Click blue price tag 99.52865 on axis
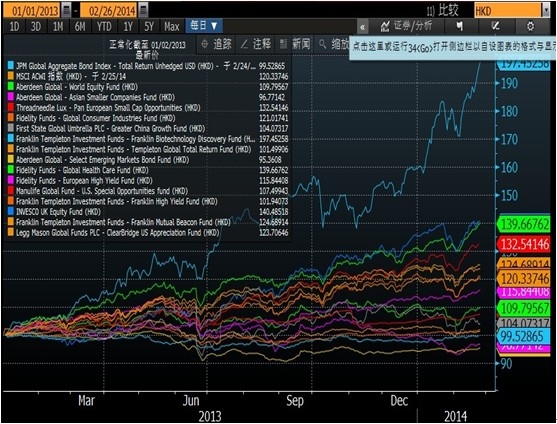The width and height of the screenshot is (557, 424). tap(525, 336)
